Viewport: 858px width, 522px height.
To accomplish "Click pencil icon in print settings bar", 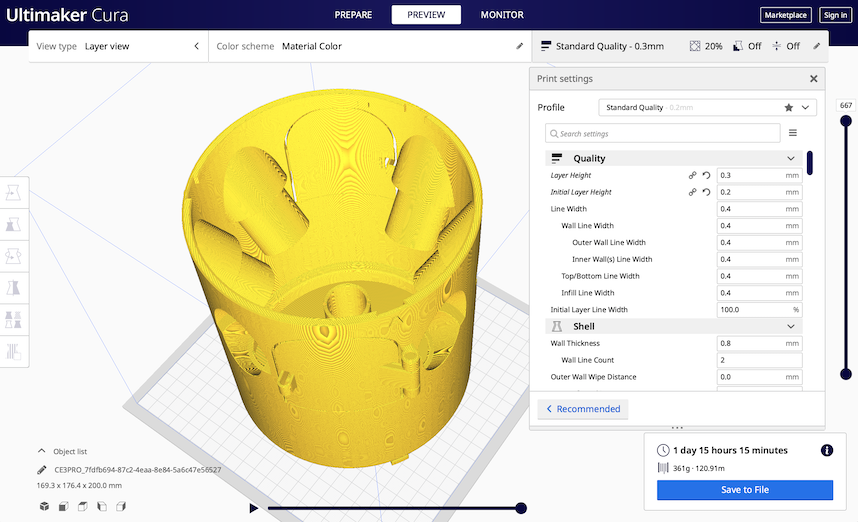I will (816, 46).
